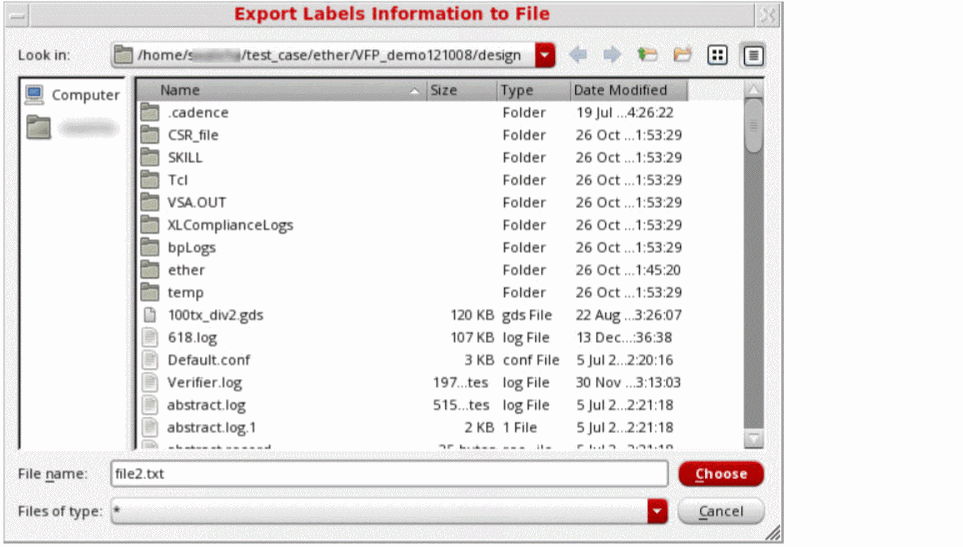The height and width of the screenshot is (547, 963).
Task: Select the 618.log file
Action: pos(192,338)
